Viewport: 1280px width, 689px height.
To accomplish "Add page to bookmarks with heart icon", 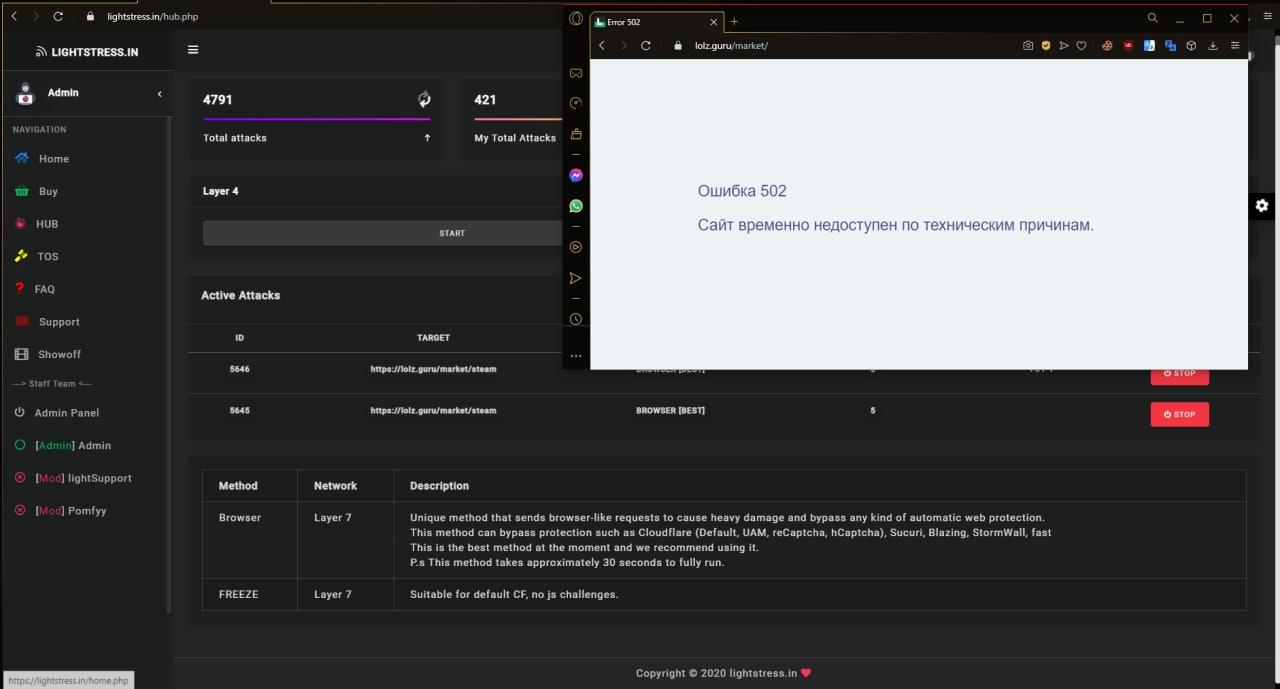I will coord(1081,46).
